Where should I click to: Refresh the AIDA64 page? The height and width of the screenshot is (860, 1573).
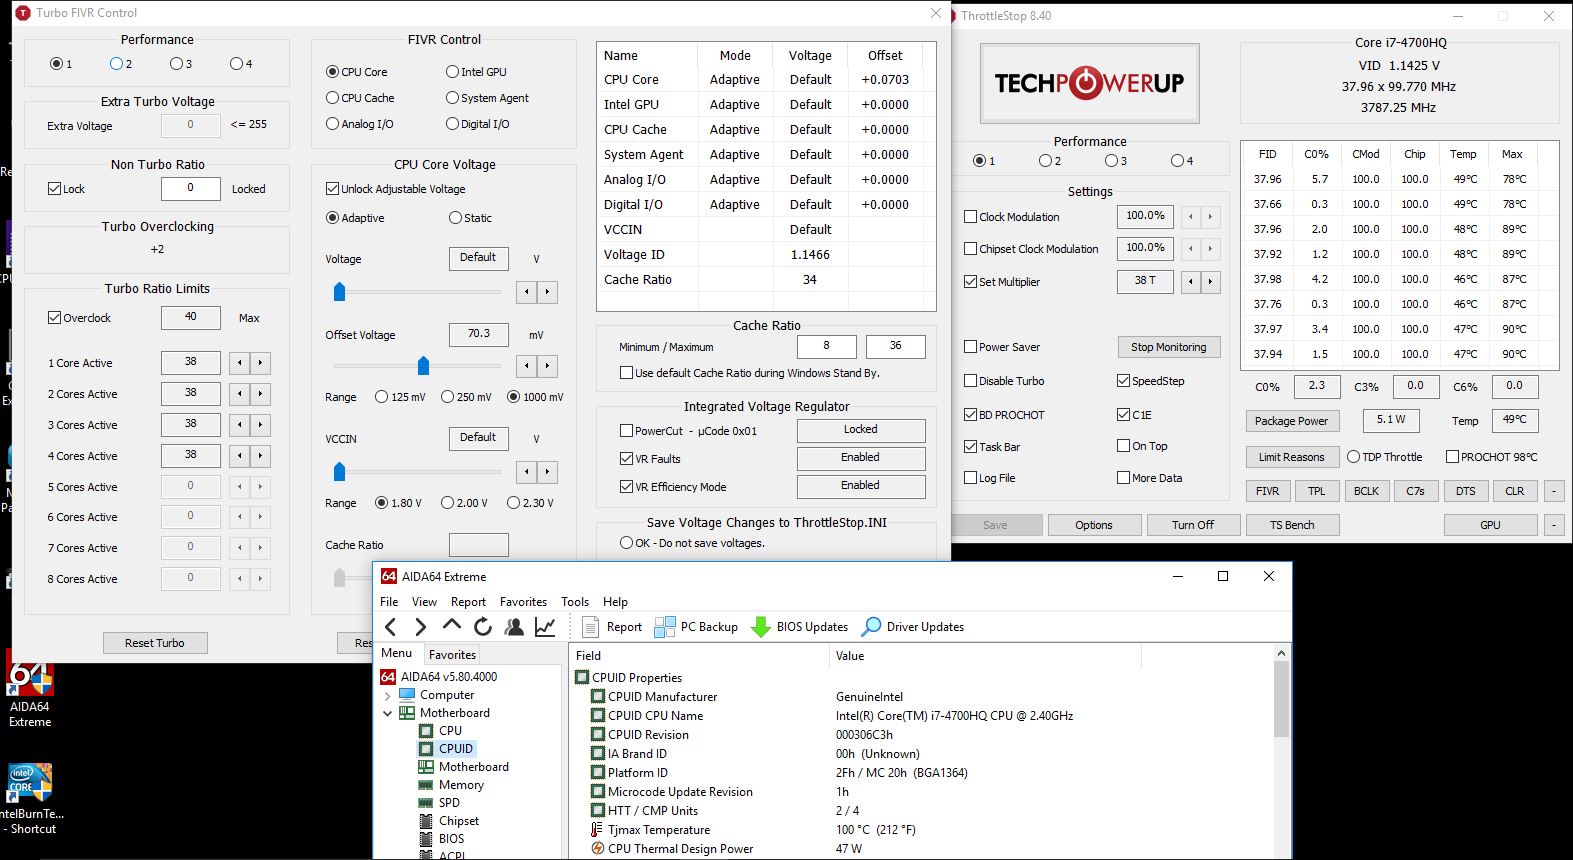tap(483, 627)
